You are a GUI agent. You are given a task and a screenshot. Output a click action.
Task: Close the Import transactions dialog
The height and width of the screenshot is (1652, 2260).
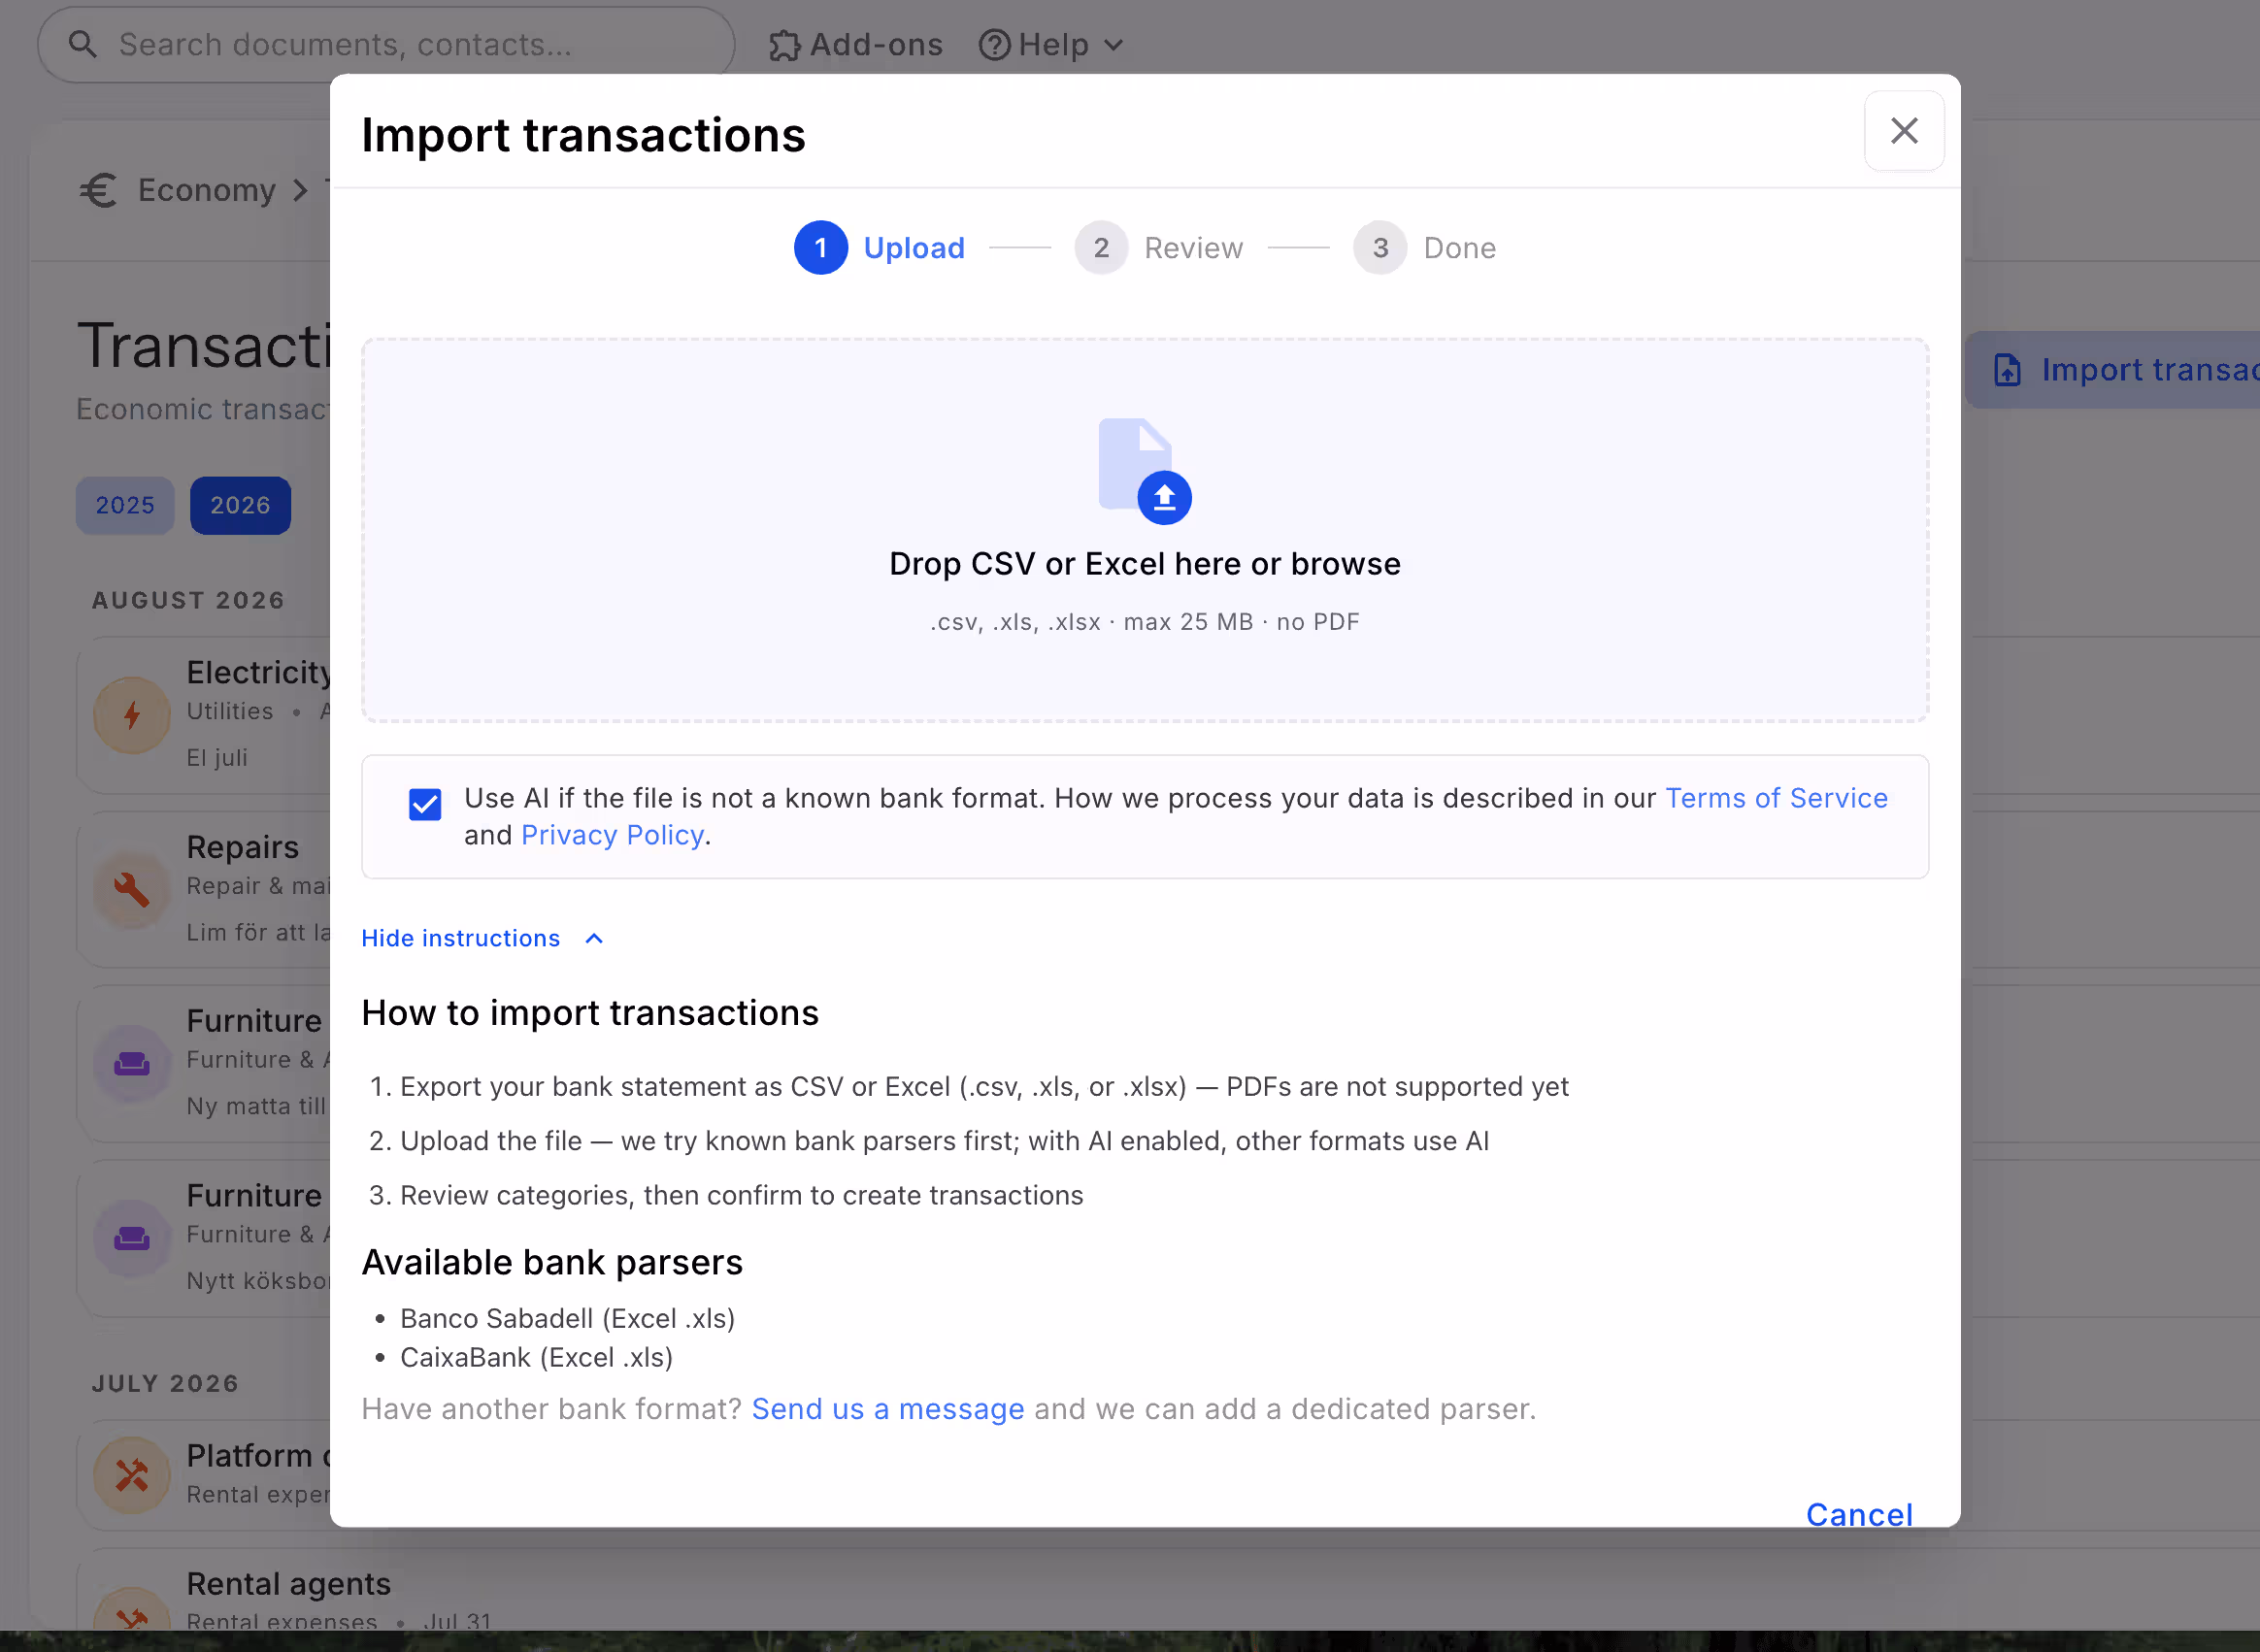pyautogui.click(x=1904, y=131)
